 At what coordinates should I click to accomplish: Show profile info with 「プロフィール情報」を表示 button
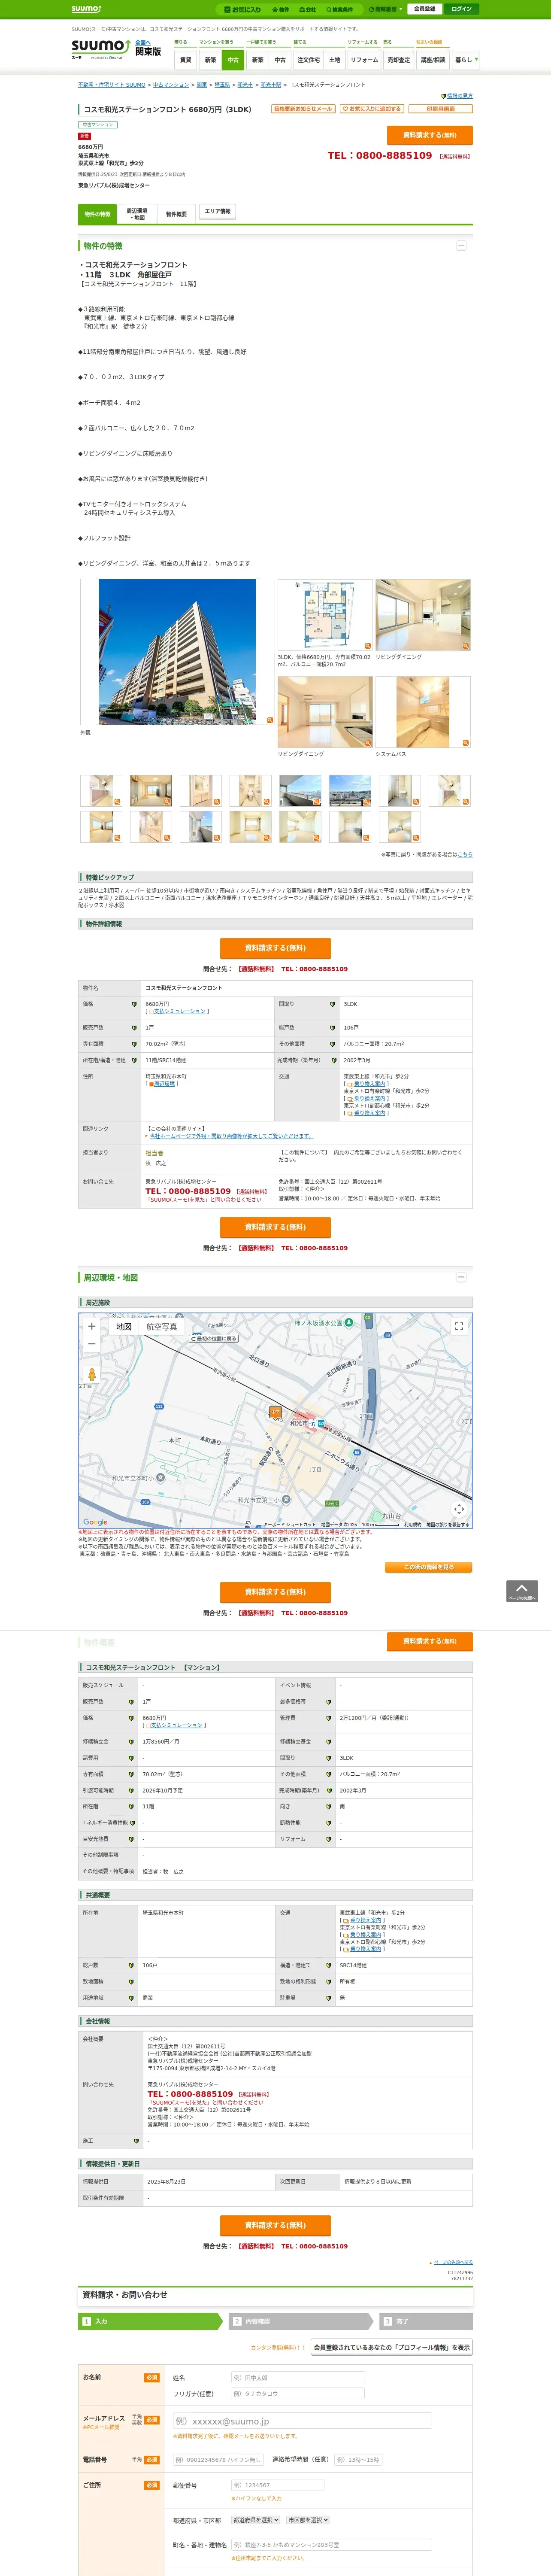coord(392,2347)
